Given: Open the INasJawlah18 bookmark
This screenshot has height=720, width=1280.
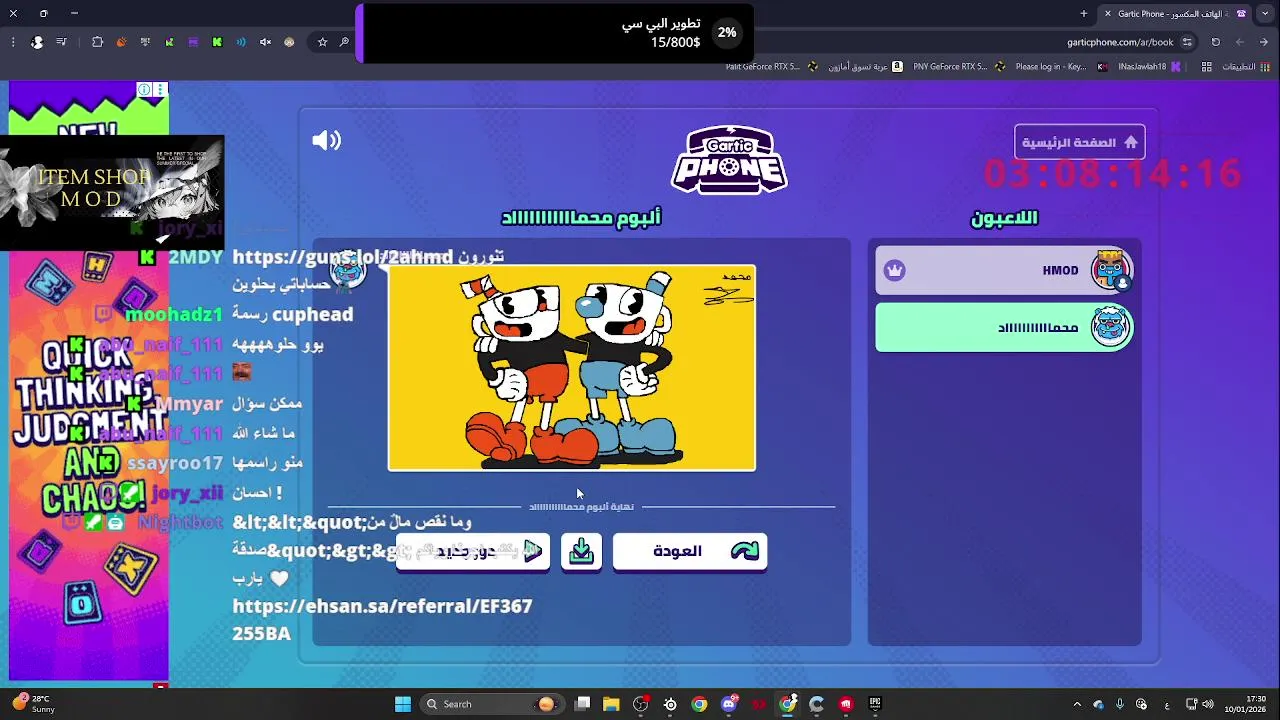Looking at the screenshot, I should (1149, 67).
